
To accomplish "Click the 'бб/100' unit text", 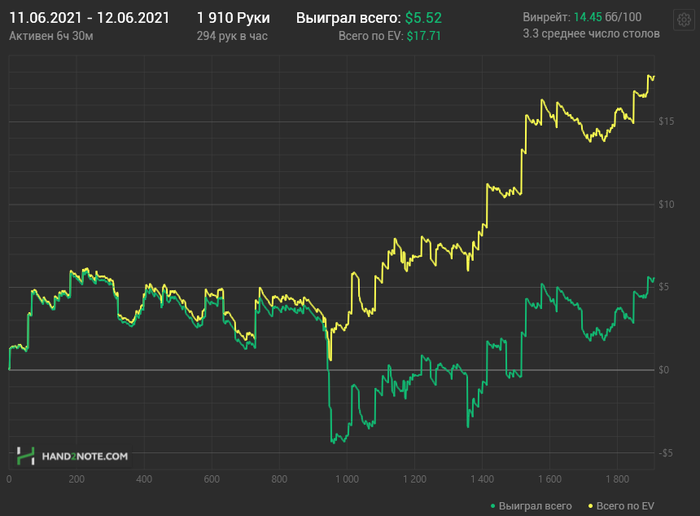I will pos(623,17).
